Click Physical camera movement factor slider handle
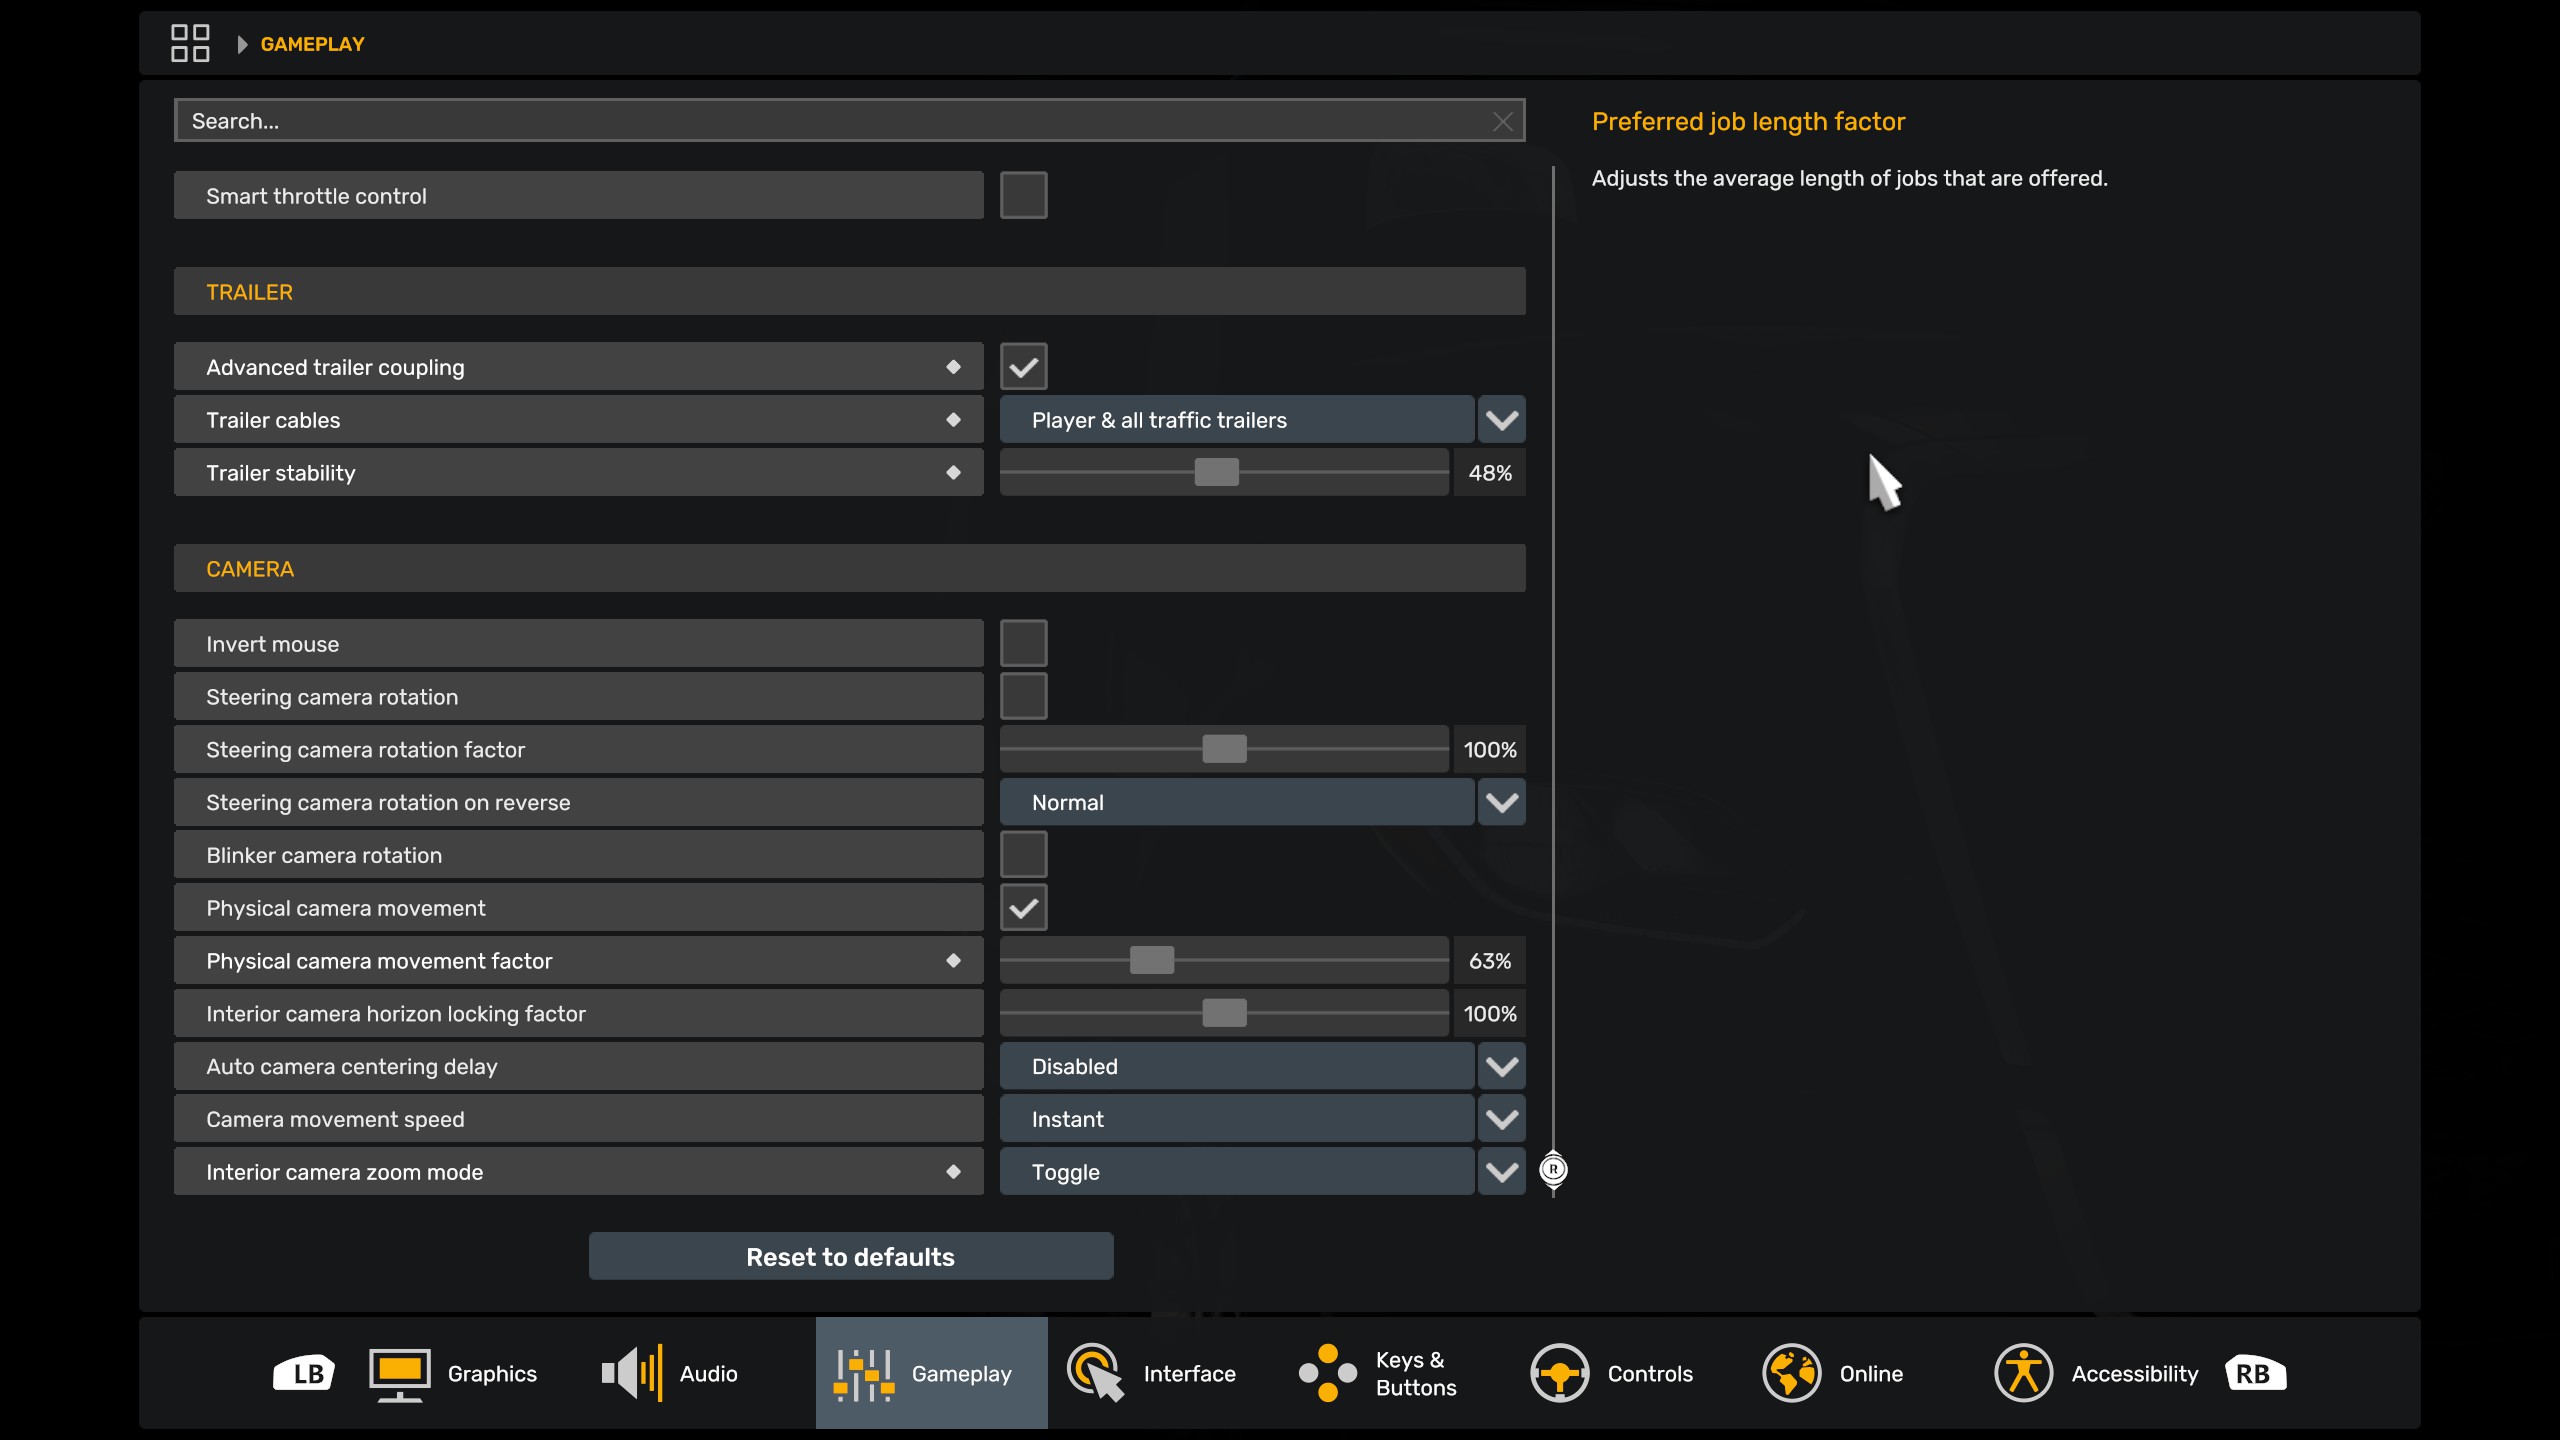The image size is (2560, 1440). coord(1151,960)
